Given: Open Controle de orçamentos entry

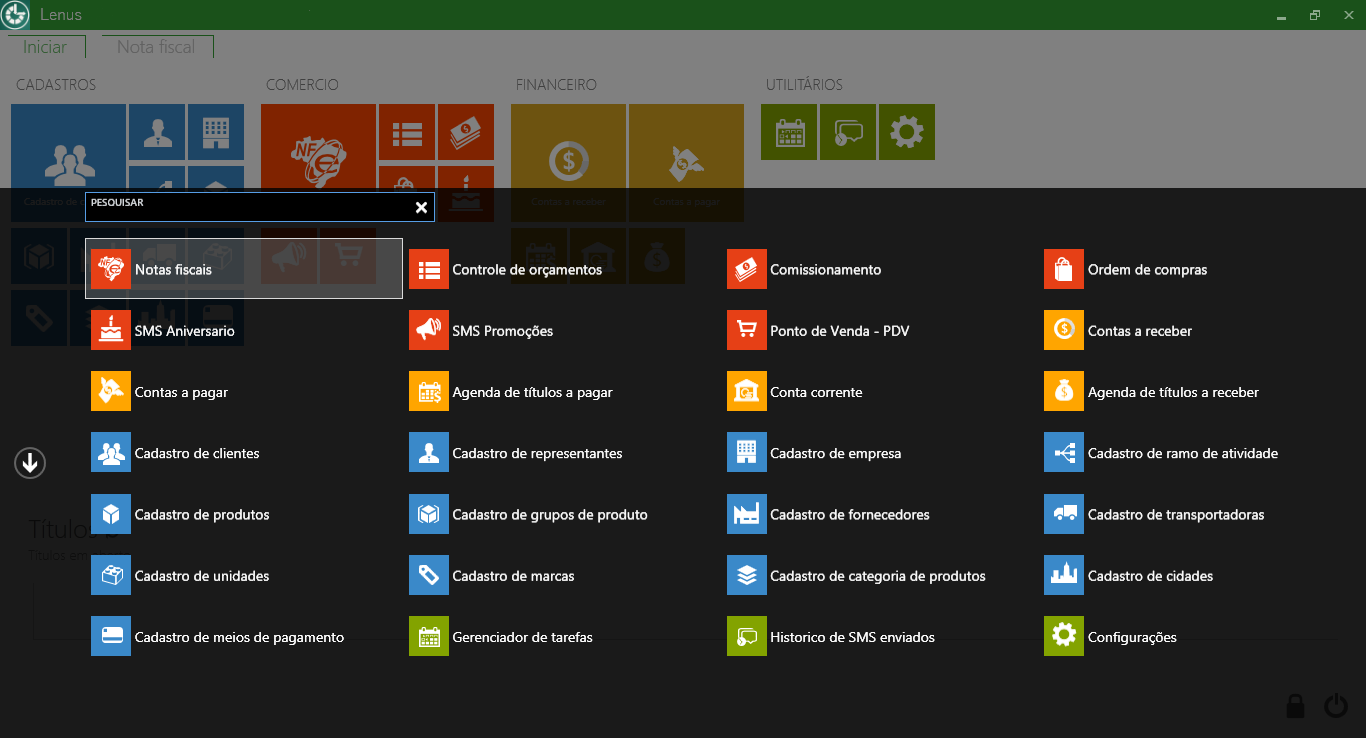Looking at the screenshot, I should (x=527, y=269).
